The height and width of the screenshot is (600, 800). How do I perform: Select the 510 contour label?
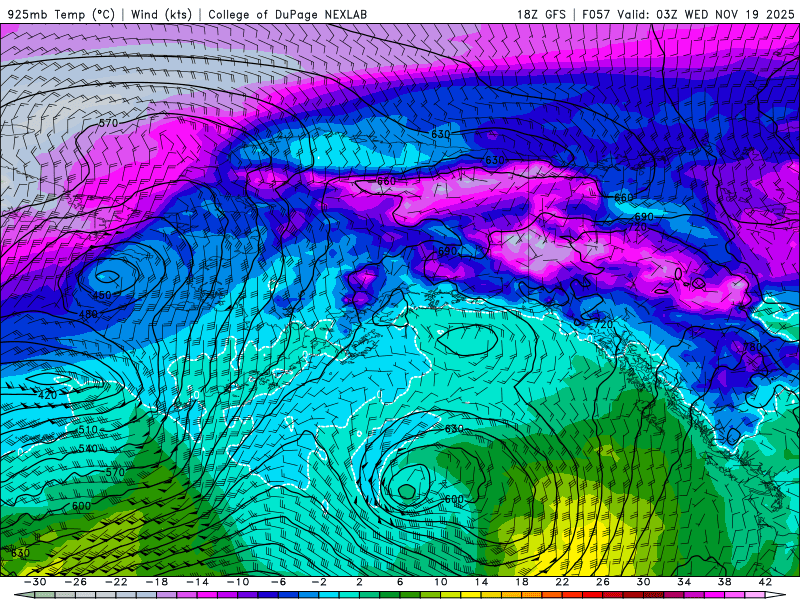(88, 430)
